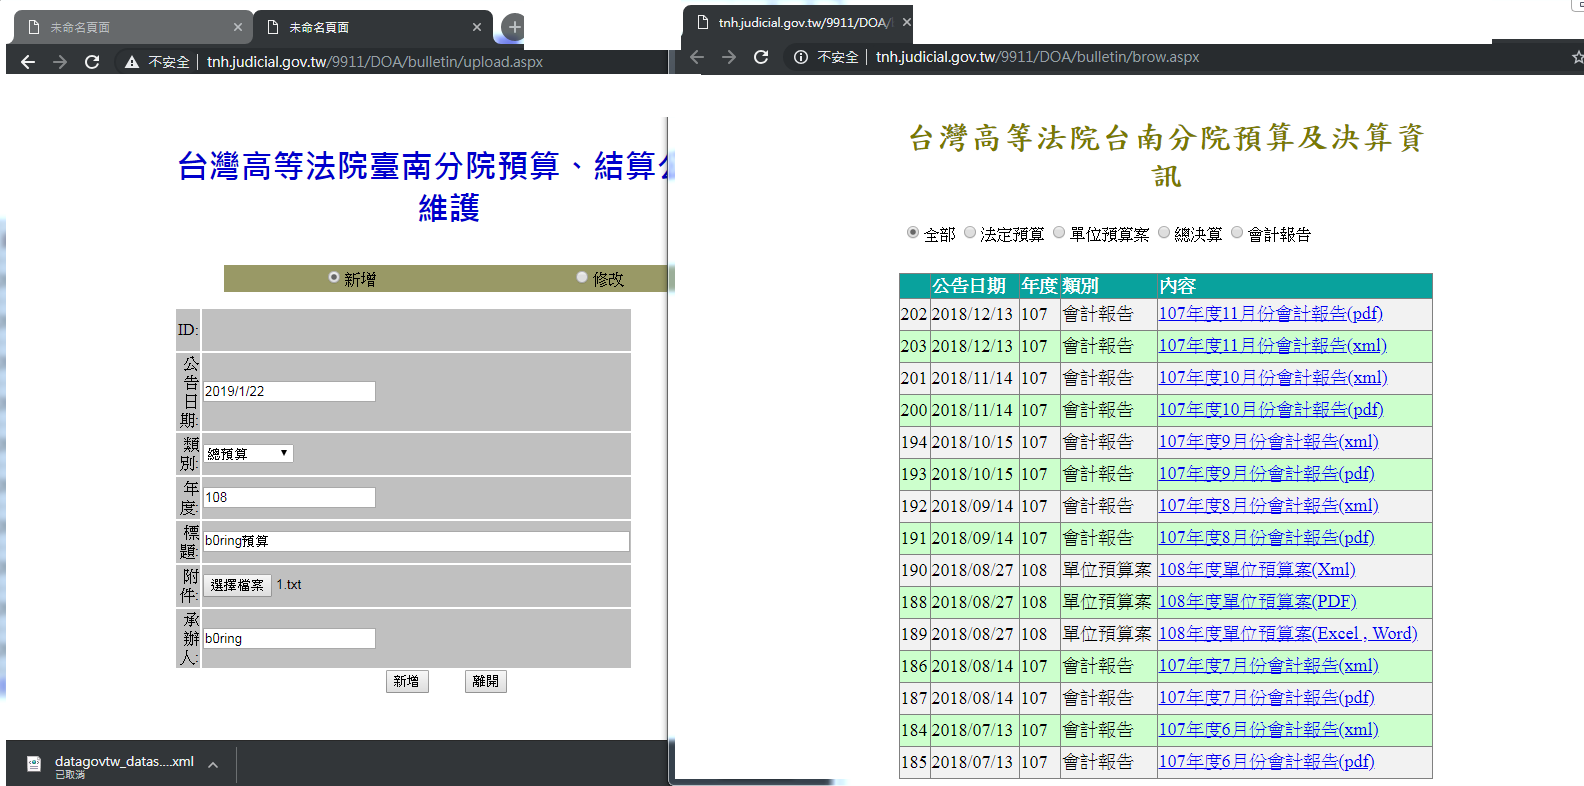Open a new tab with the plus button
1584x786 pixels.
[514, 27]
